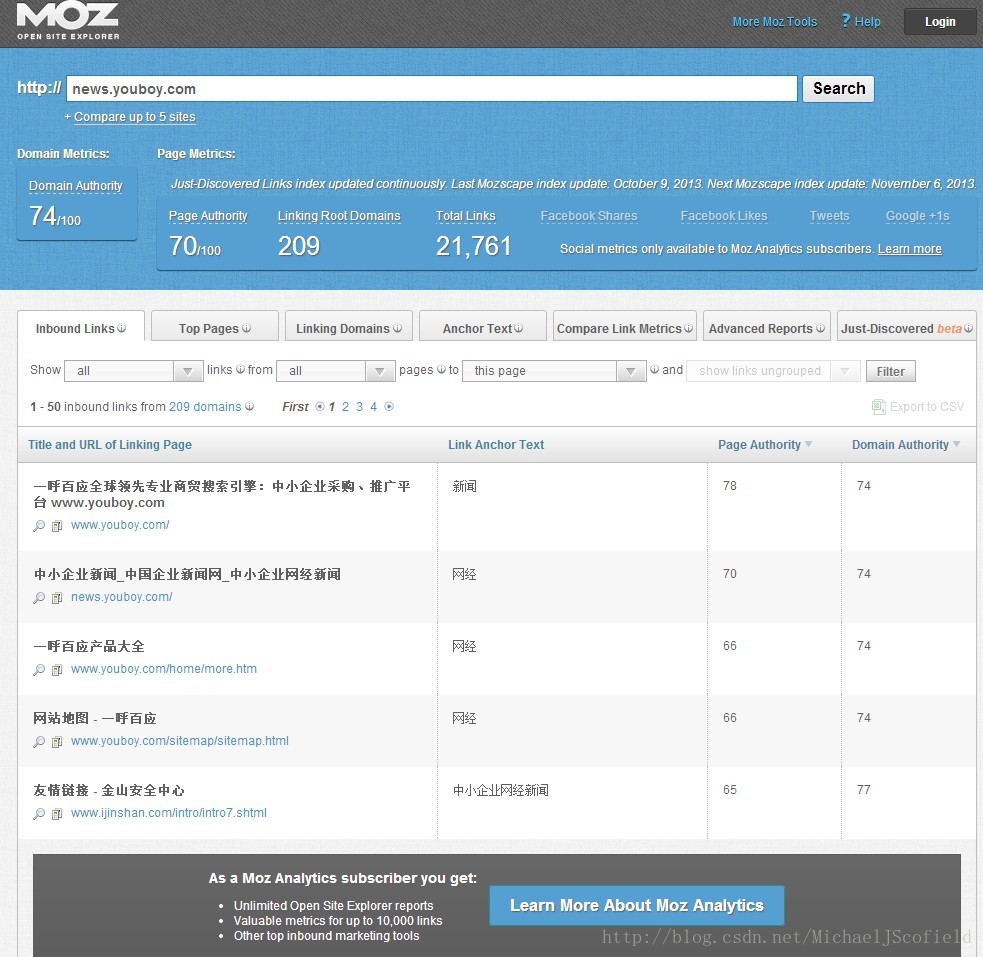Click page icon in sitemap.html row
Image resolution: width=983 pixels, height=957 pixels.
pyautogui.click(x=57, y=742)
